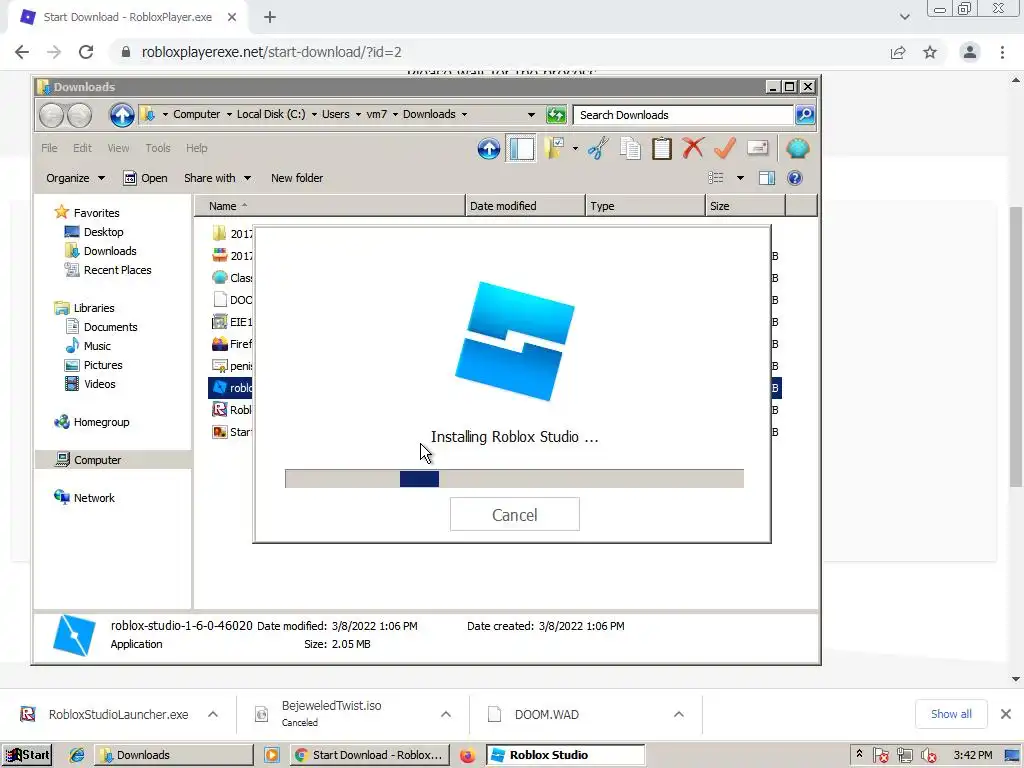Expand the address bar history dropdown
The image size is (1024, 768).
point(531,115)
